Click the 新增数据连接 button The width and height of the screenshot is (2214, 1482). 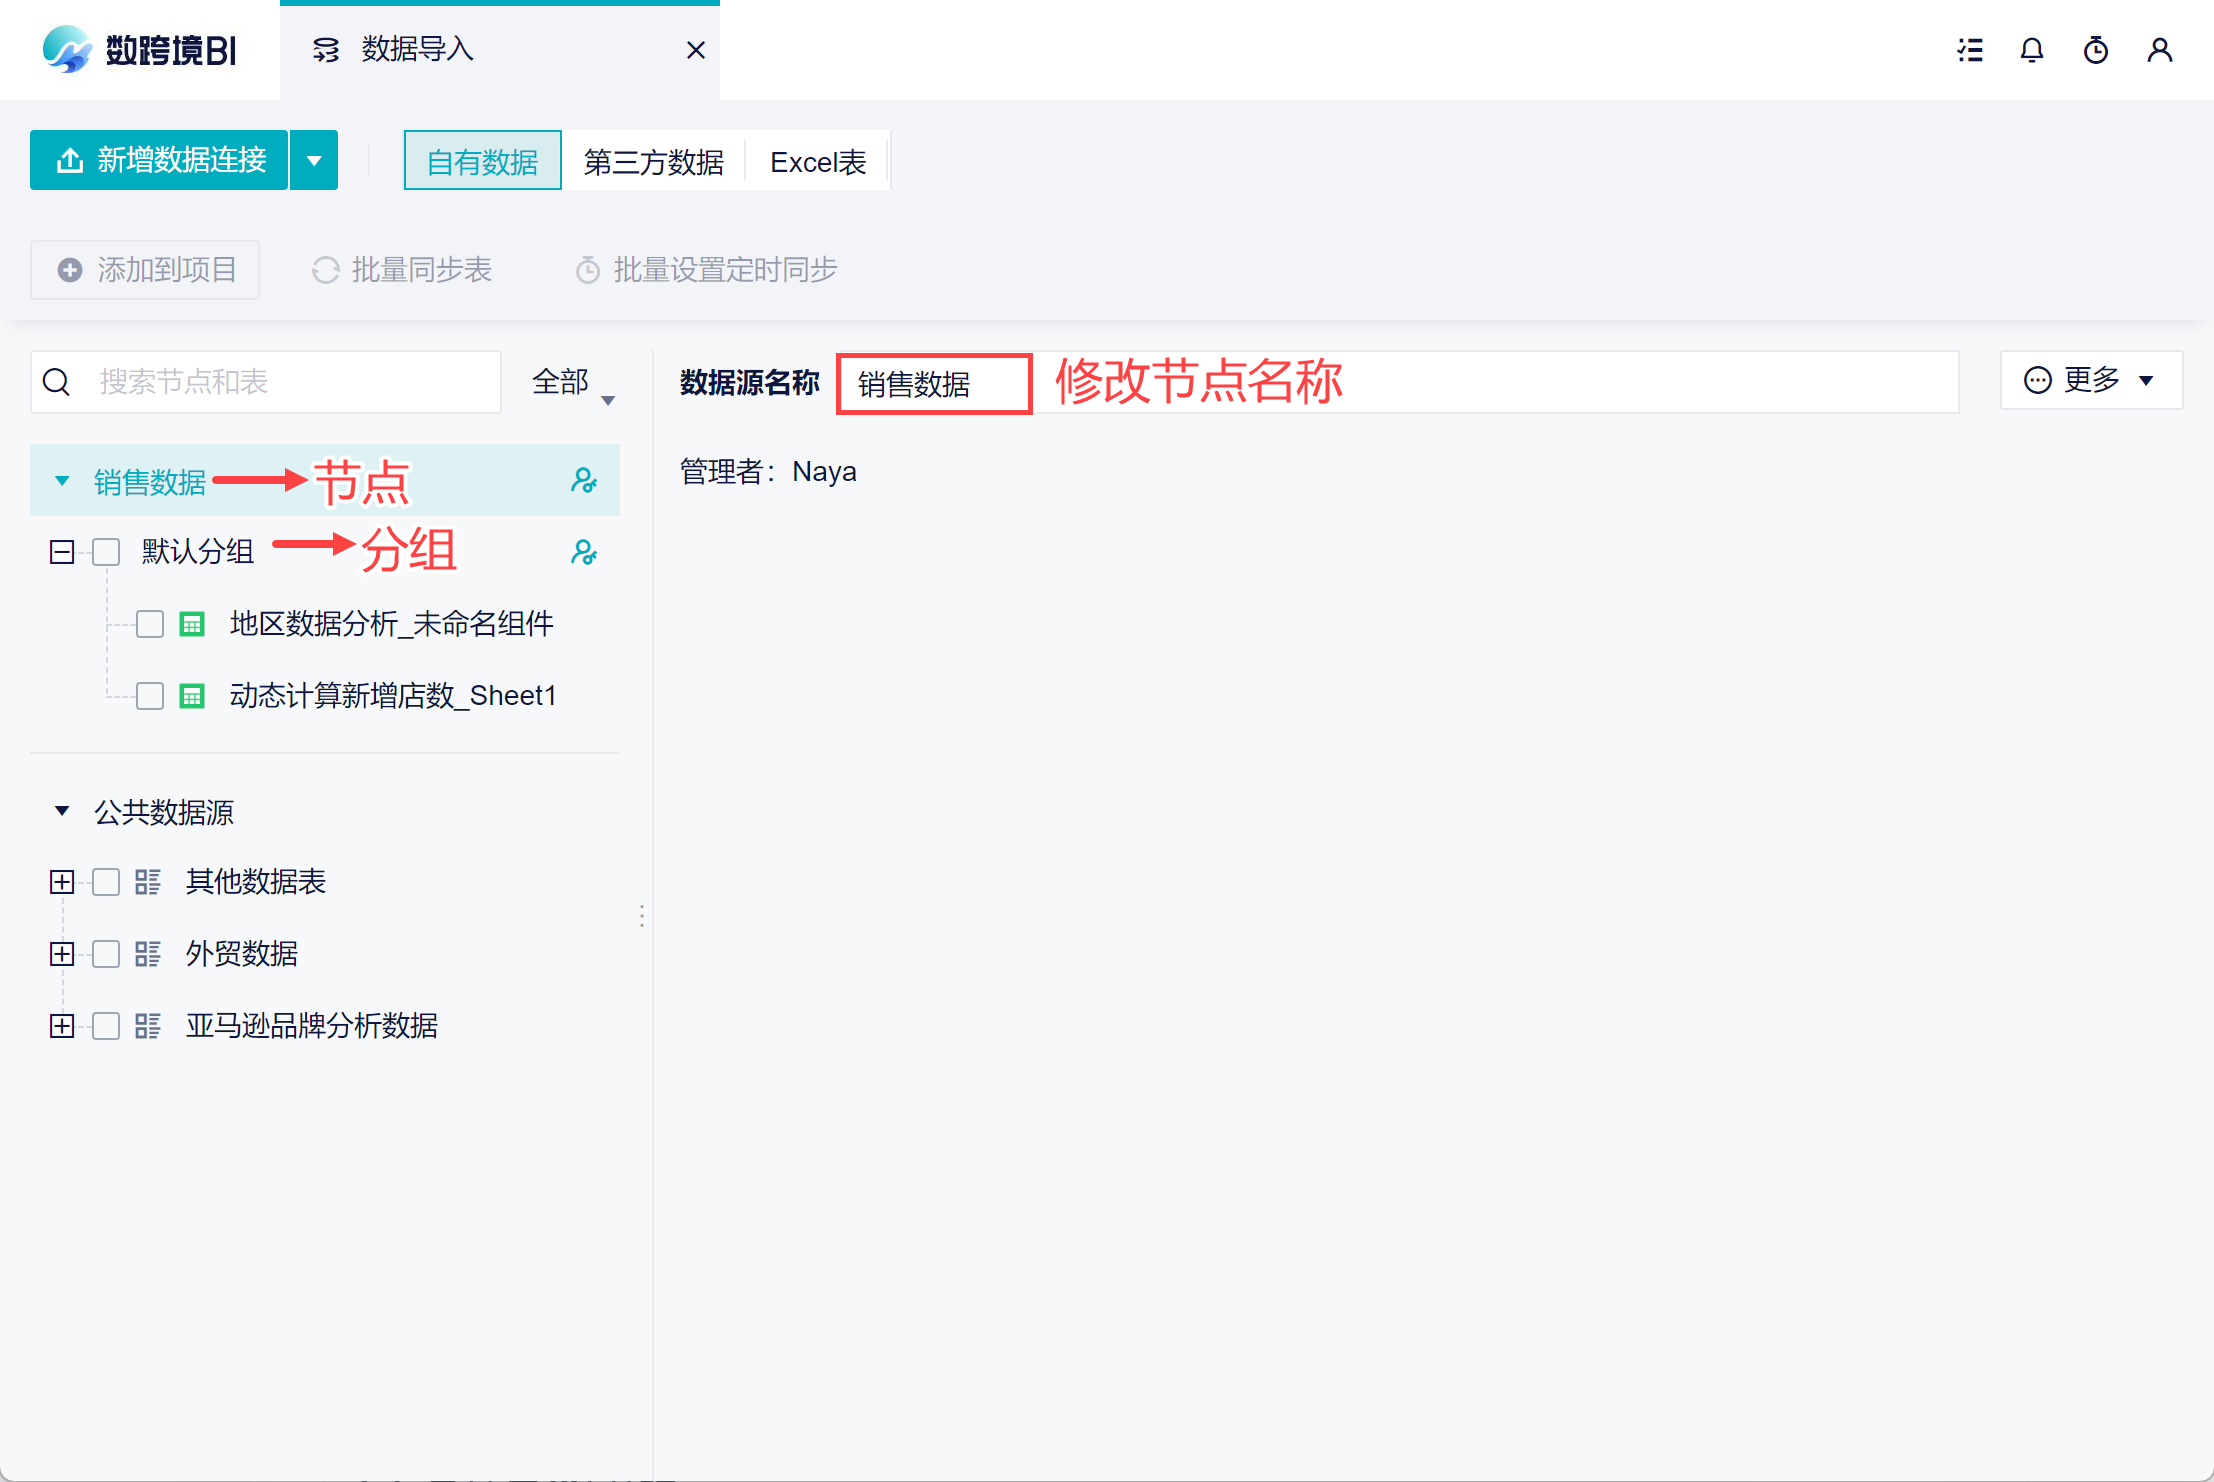pyautogui.click(x=160, y=160)
